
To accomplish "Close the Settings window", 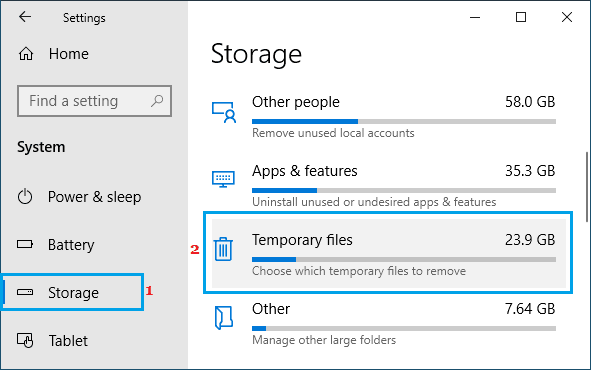I will 567,17.
